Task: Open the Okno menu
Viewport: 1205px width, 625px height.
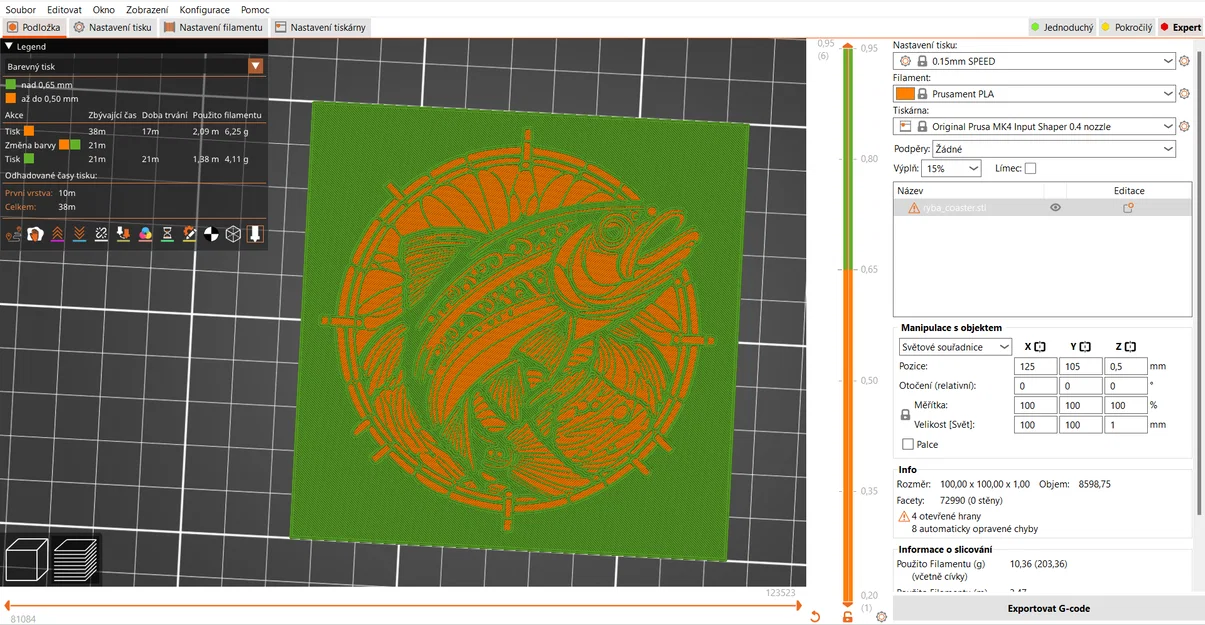Action: point(104,9)
